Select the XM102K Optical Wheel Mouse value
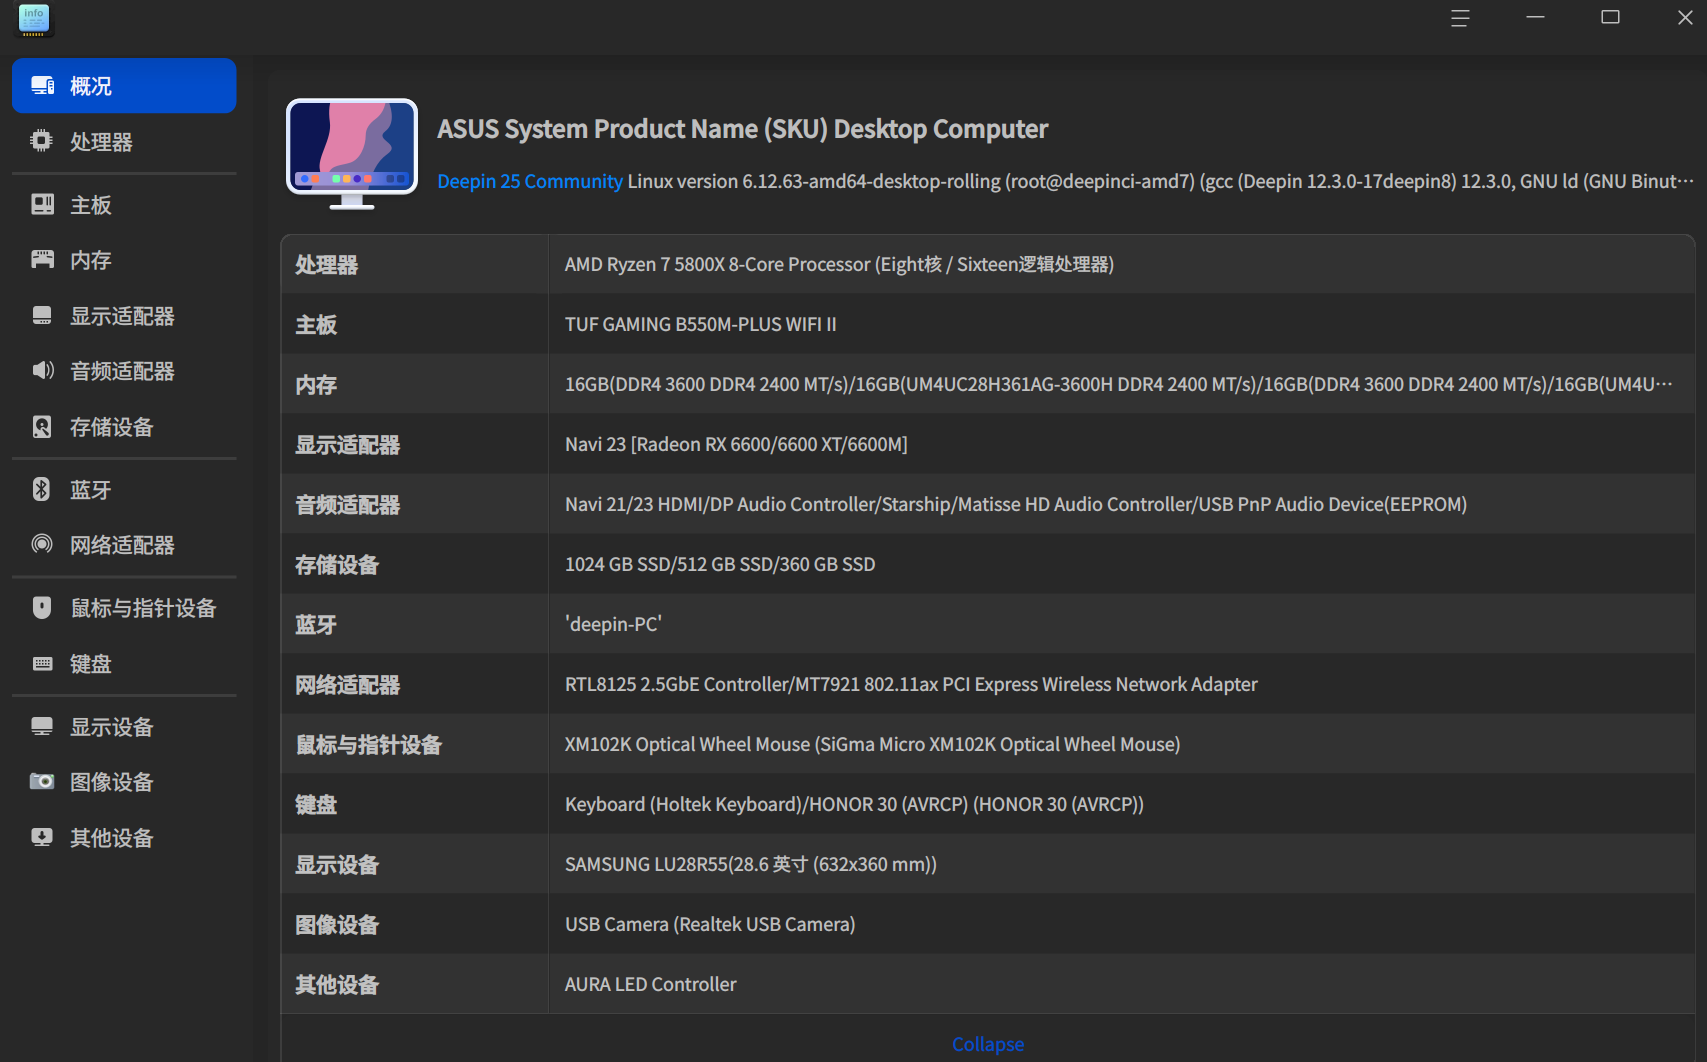The image size is (1707, 1062). tap(872, 744)
